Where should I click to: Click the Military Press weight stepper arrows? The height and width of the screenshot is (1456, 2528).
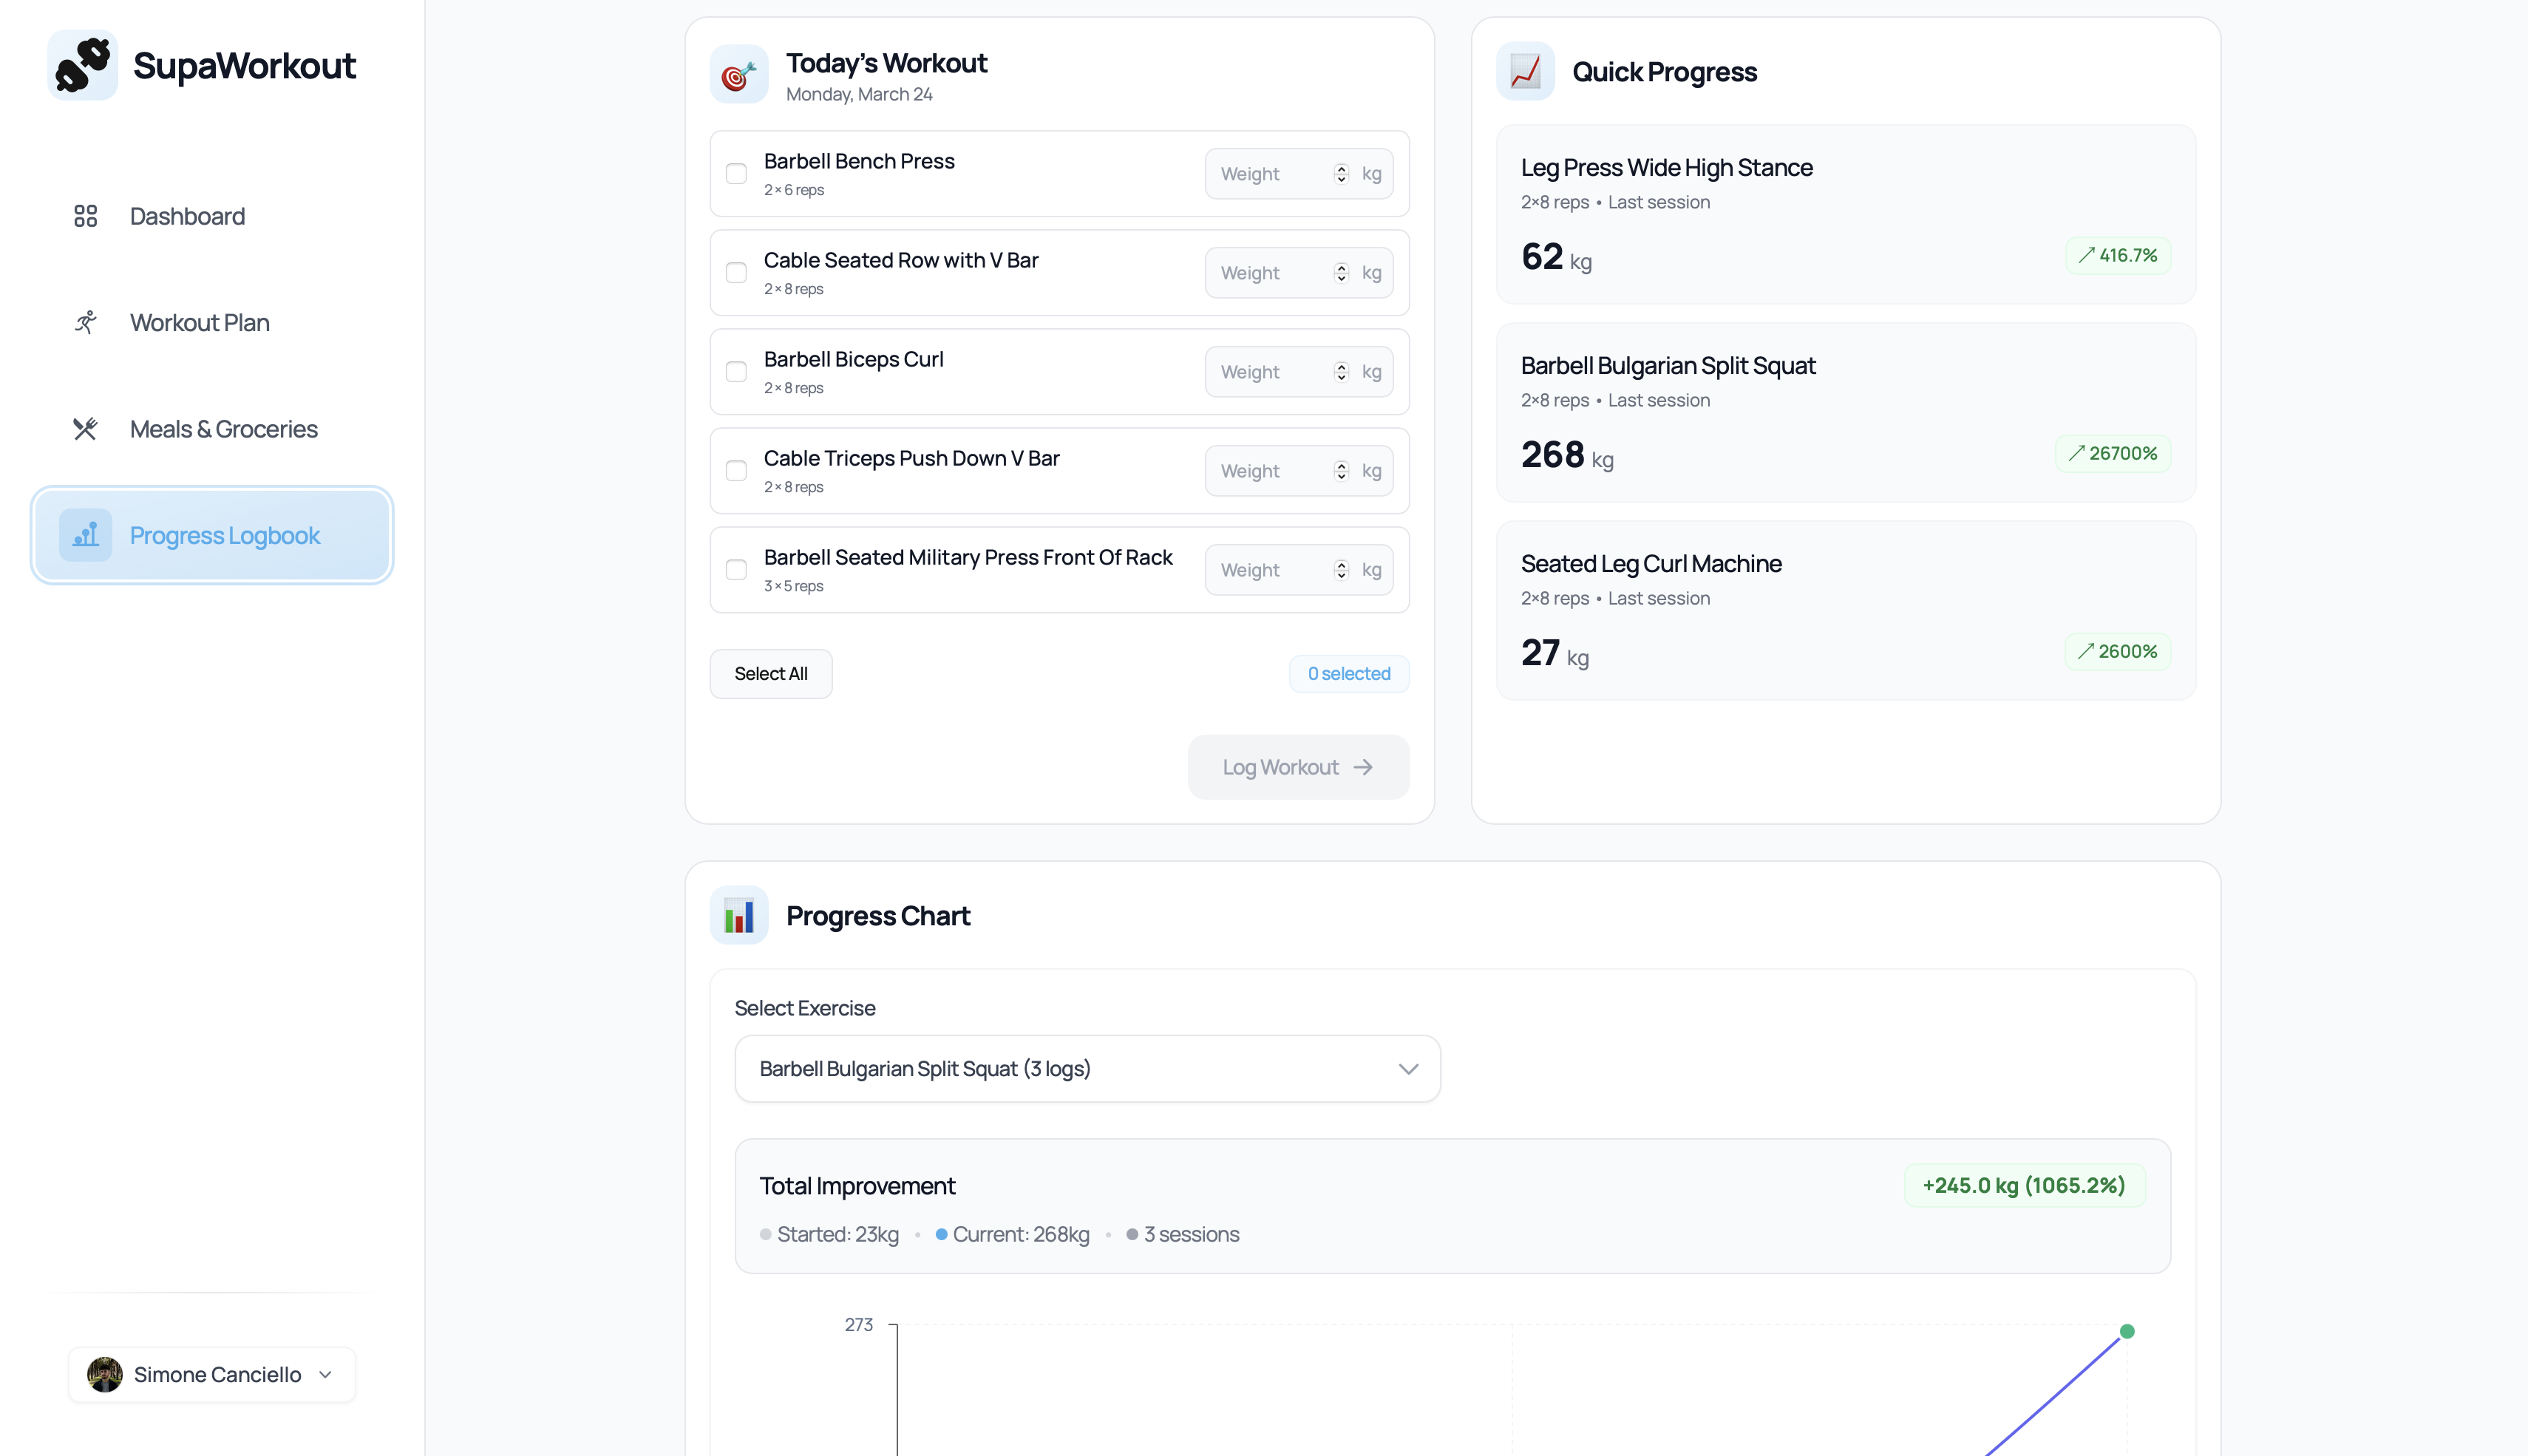[x=1341, y=570]
